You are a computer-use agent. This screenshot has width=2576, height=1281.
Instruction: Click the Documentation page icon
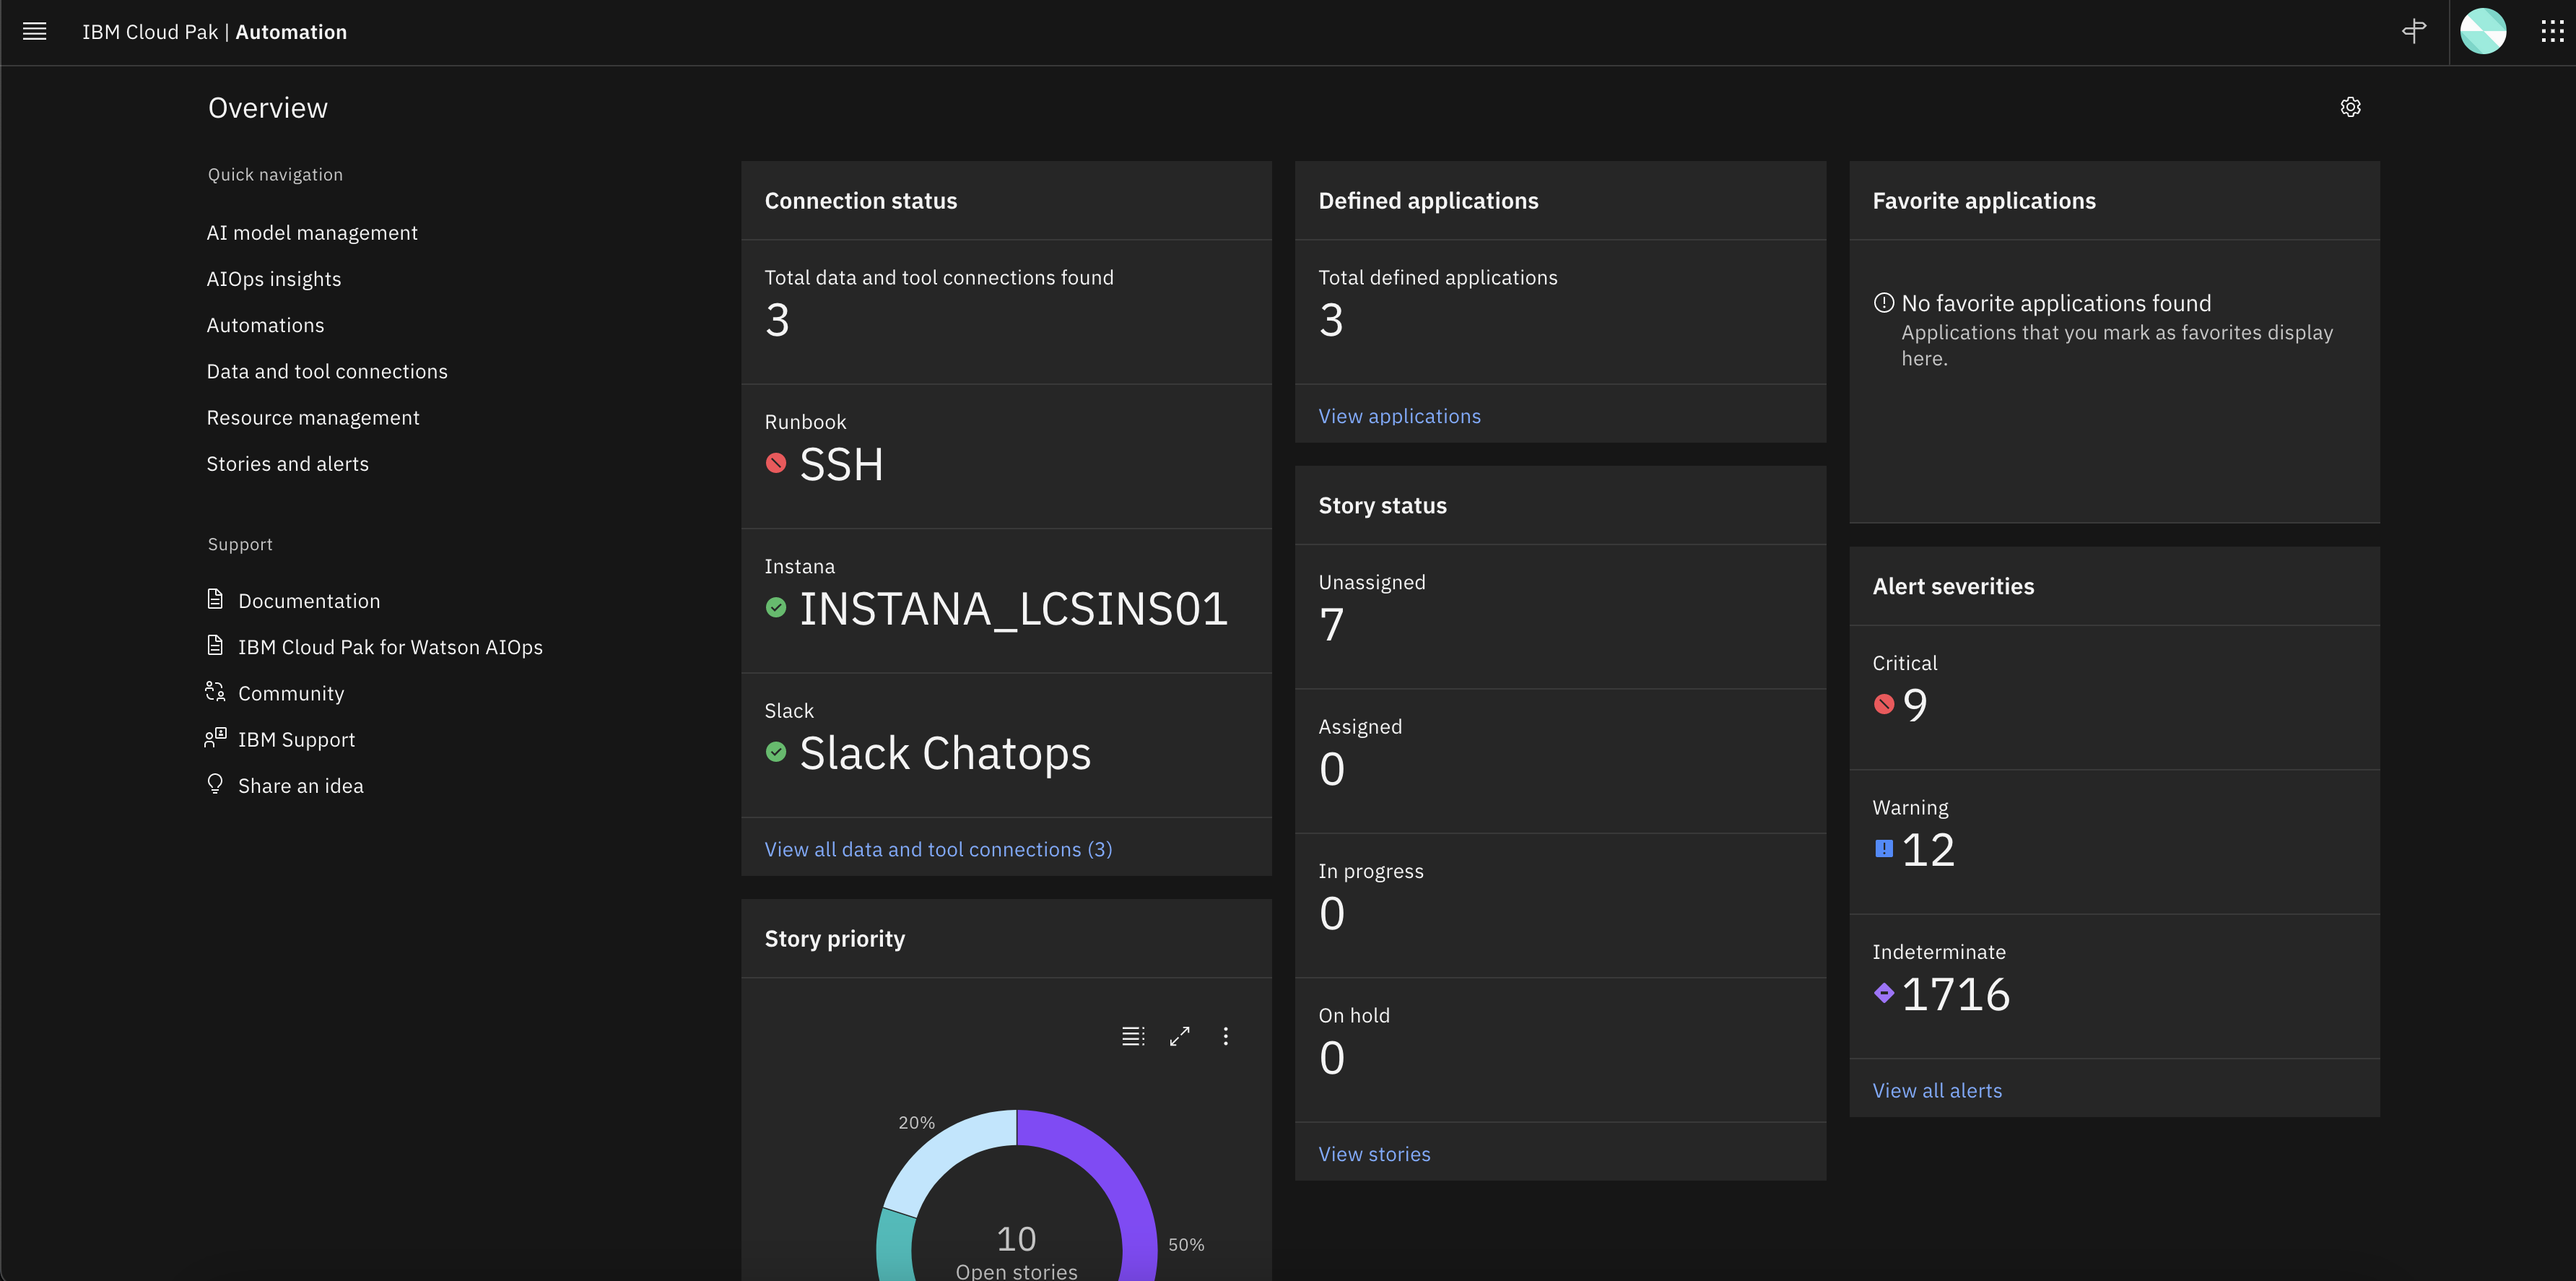click(215, 599)
